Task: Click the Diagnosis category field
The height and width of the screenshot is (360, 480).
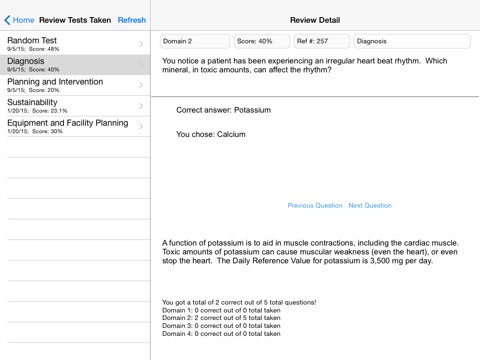Action: [x=412, y=41]
